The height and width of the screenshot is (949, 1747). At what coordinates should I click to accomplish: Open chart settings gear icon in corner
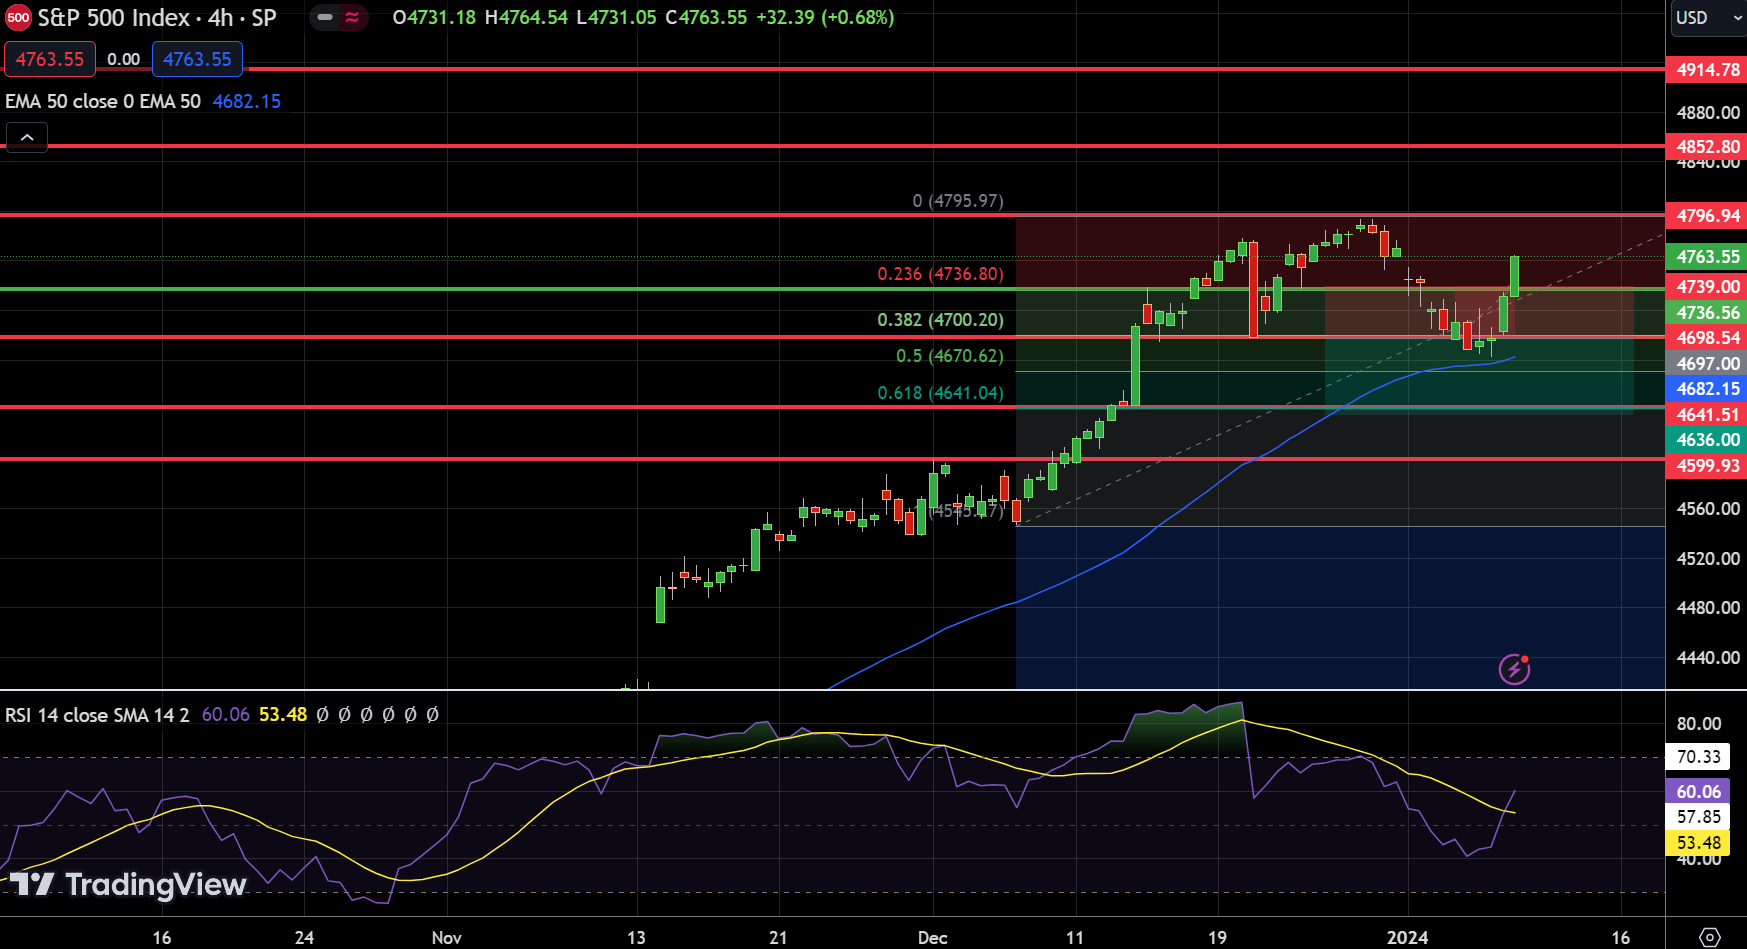click(x=1710, y=937)
